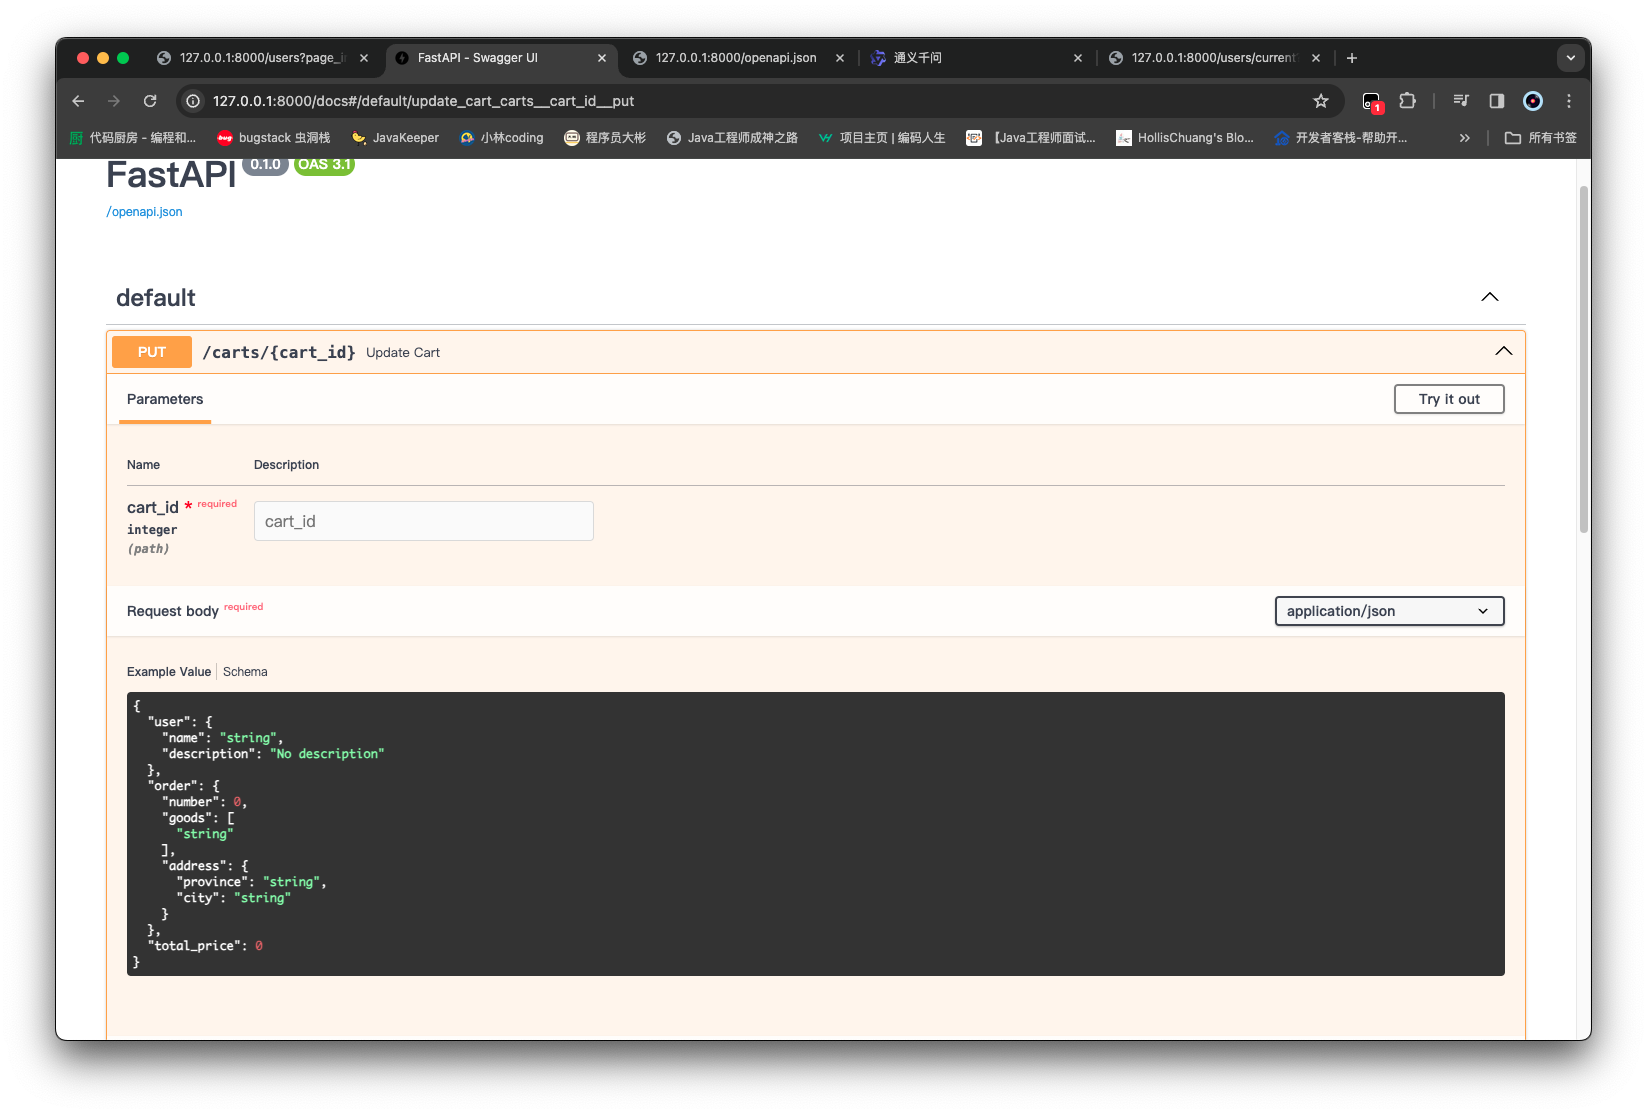The image size is (1647, 1114).
Task: Close the openapi.json tab
Action: [840, 58]
